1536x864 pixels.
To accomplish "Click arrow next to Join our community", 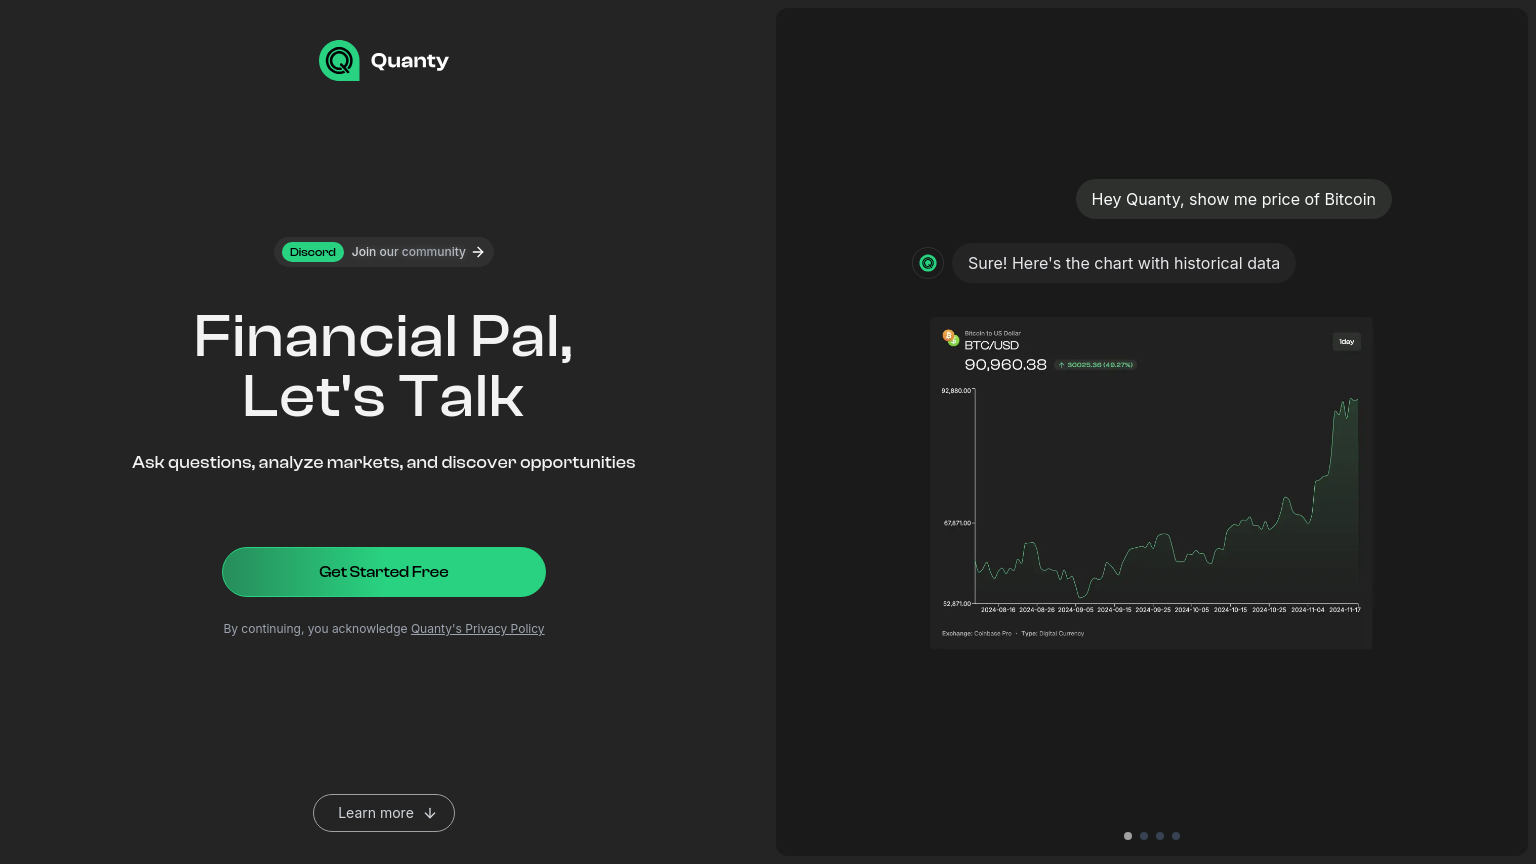I will (478, 252).
